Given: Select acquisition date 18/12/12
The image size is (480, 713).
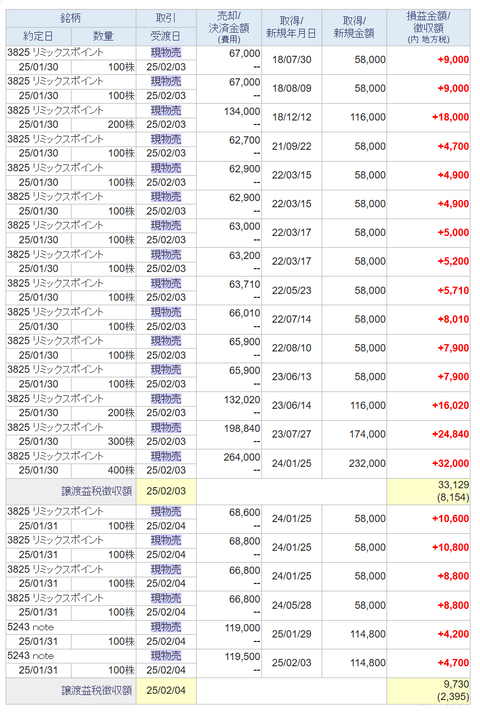Looking at the screenshot, I should (291, 117).
